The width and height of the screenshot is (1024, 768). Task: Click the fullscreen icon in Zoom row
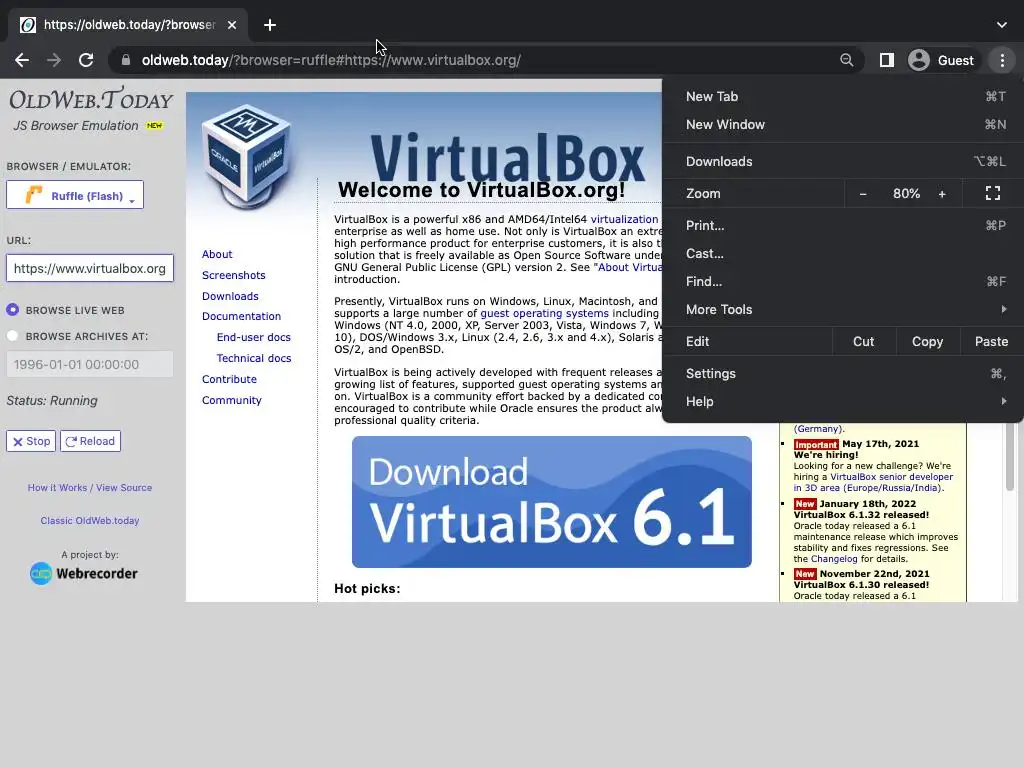click(x=993, y=193)
